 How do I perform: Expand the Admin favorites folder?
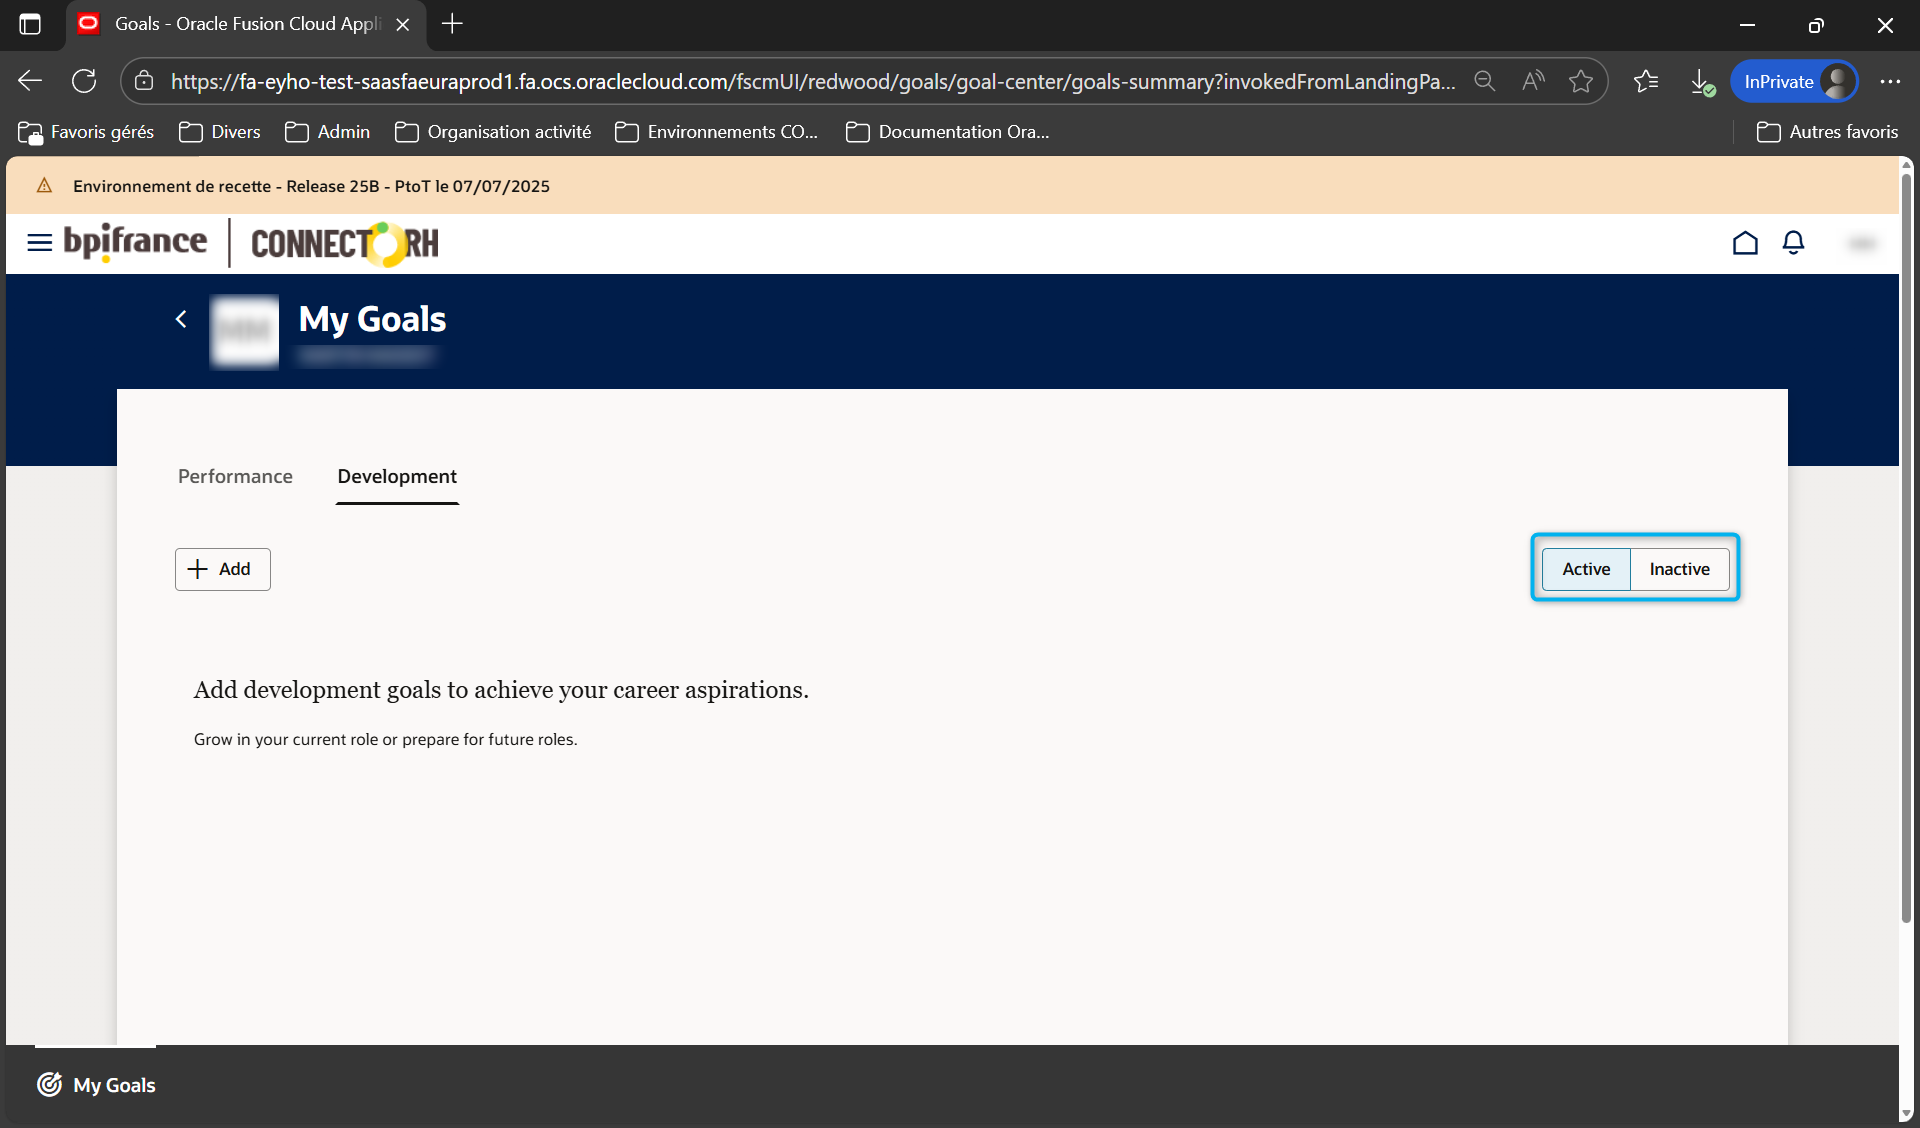point(328,132)
